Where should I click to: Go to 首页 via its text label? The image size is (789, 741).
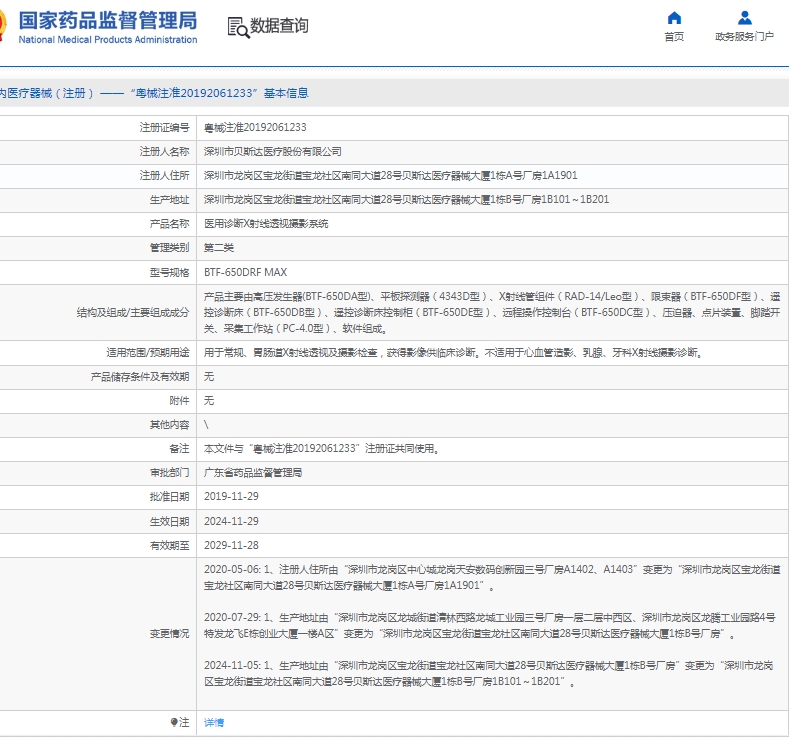click(x=674, y=37)
